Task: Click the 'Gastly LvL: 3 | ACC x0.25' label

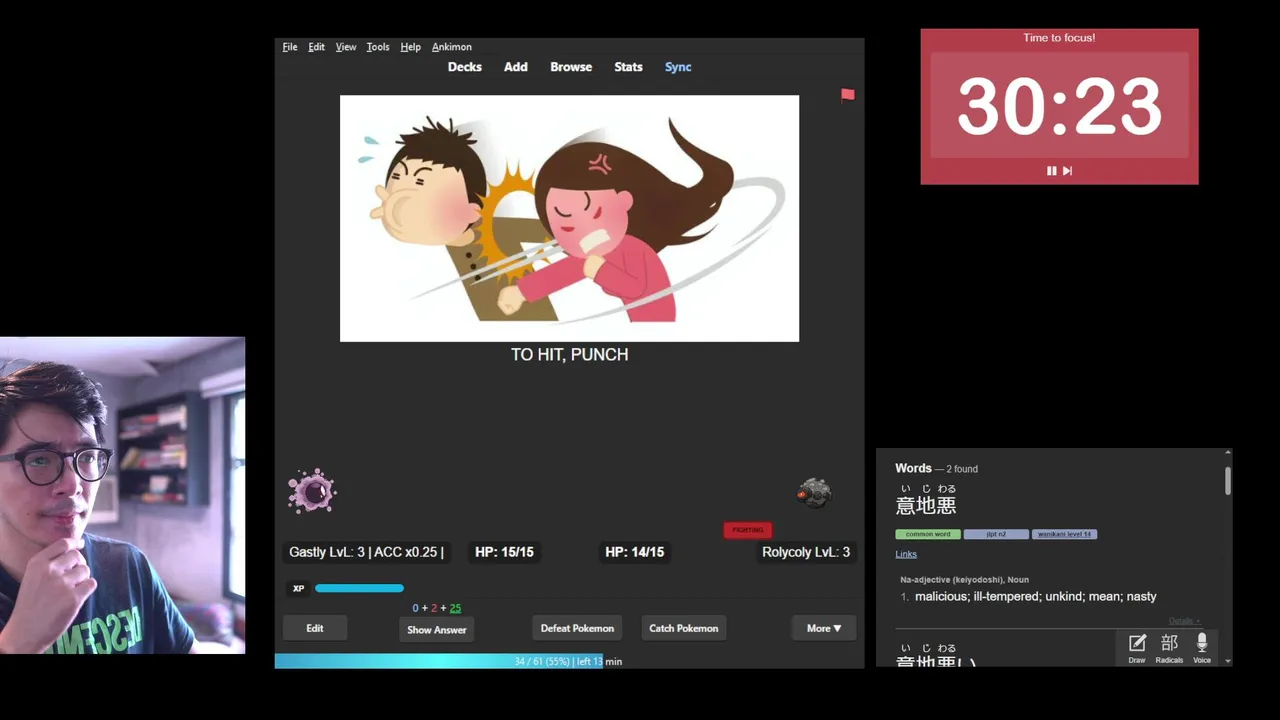Action: (x=366, y=552)
